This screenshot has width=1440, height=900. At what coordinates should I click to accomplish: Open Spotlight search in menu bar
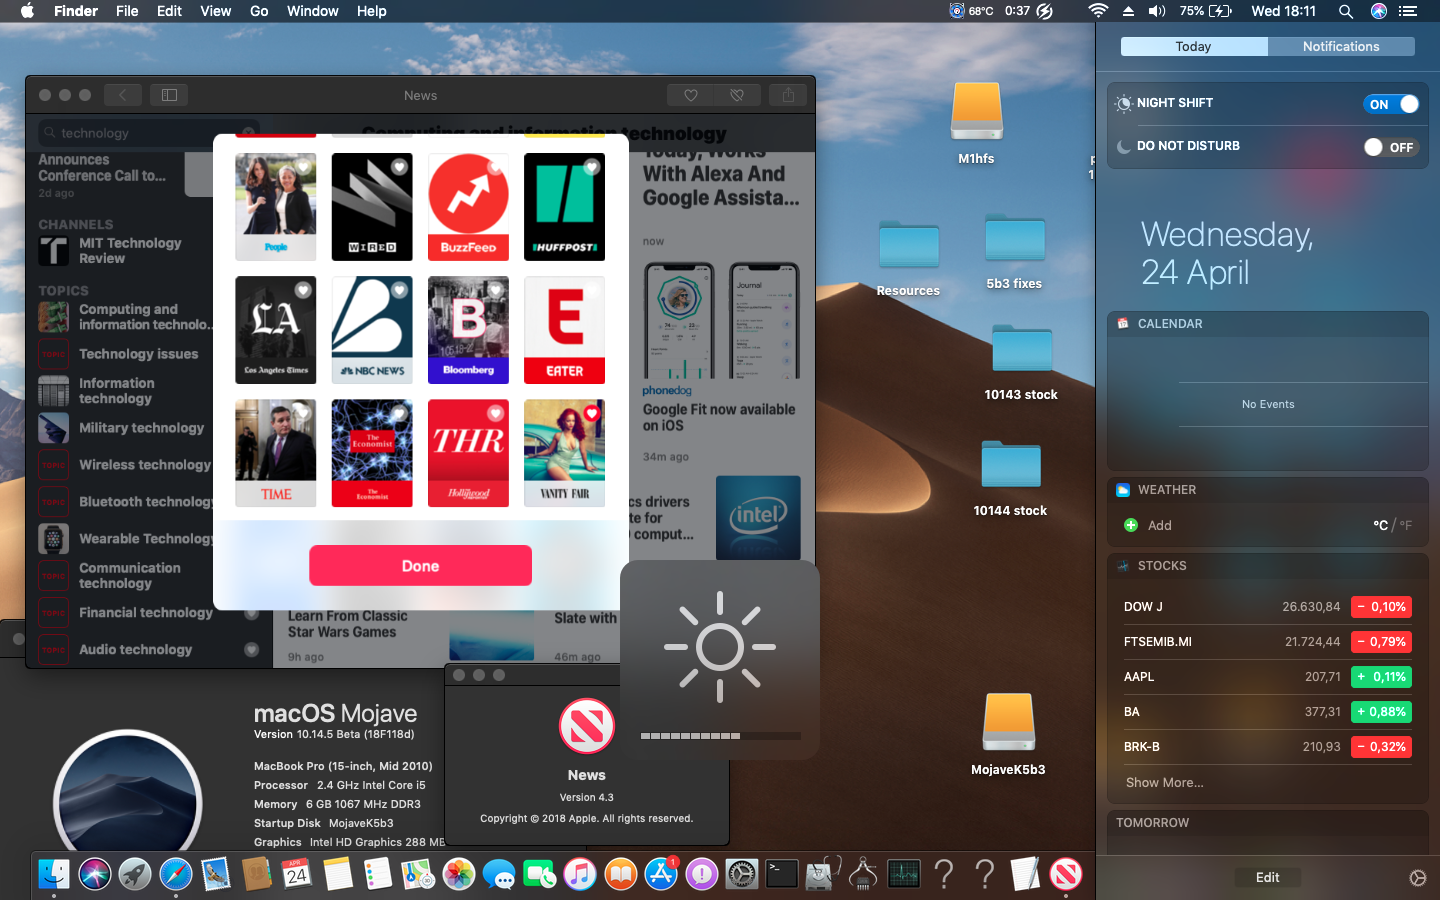click(1346, 11)
